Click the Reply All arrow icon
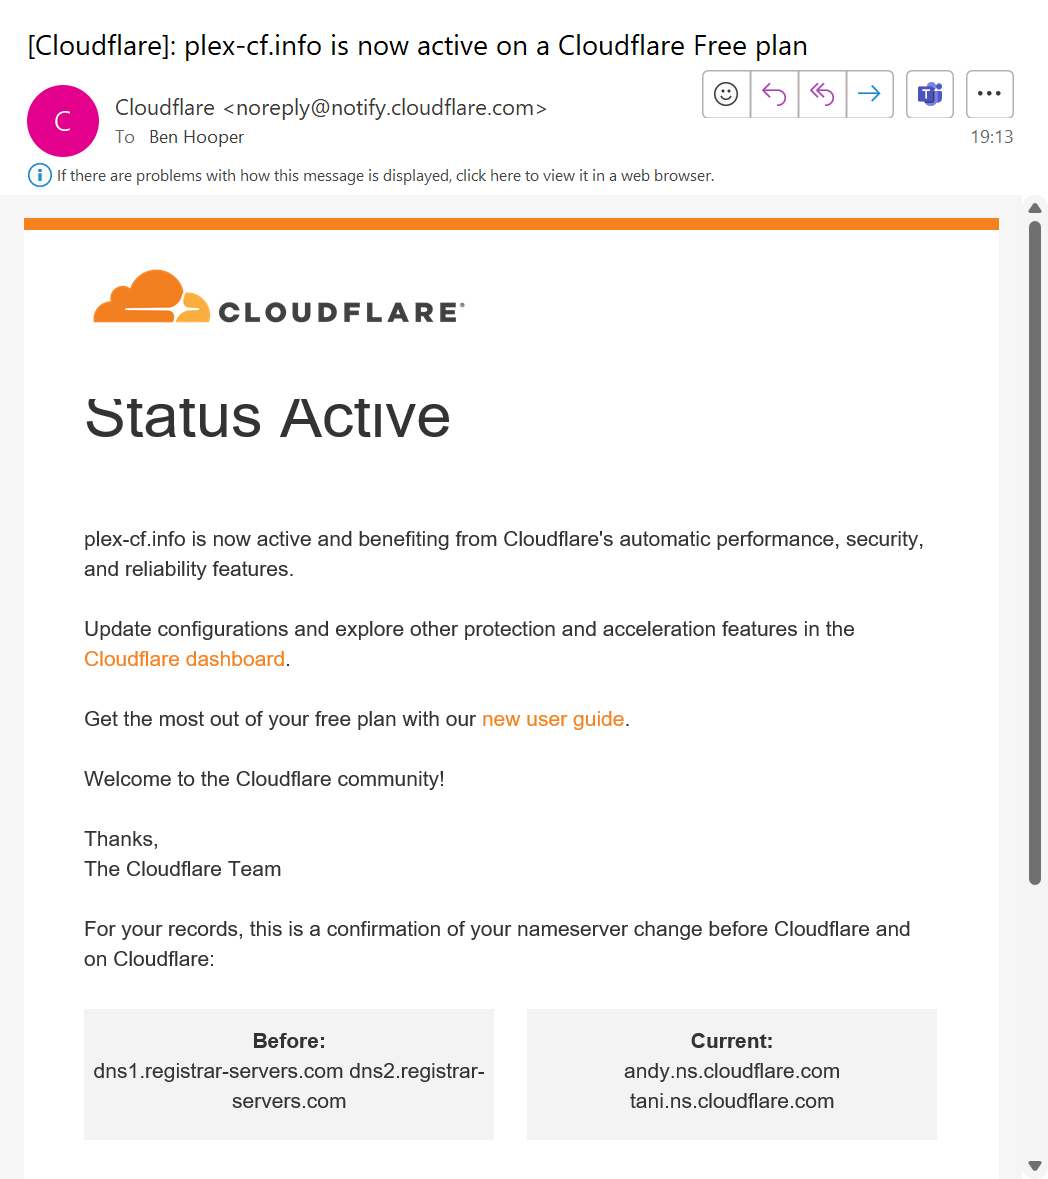 [822, 94]
